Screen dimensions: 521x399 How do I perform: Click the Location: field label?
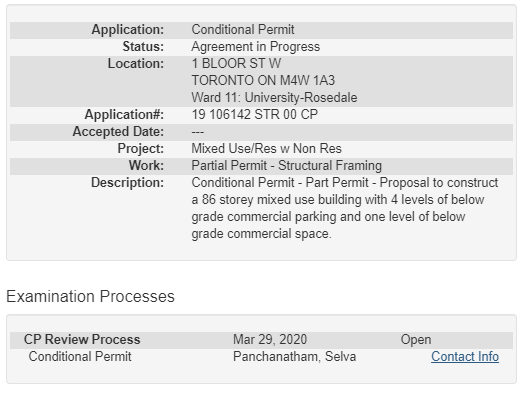tap(136, 63)
